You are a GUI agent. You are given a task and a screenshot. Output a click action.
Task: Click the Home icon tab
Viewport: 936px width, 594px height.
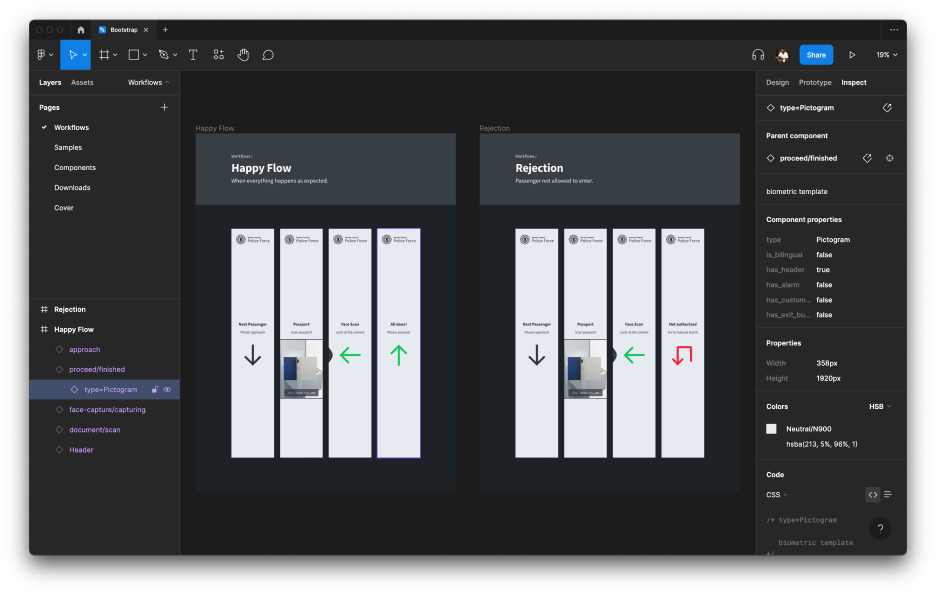(81, 30)
